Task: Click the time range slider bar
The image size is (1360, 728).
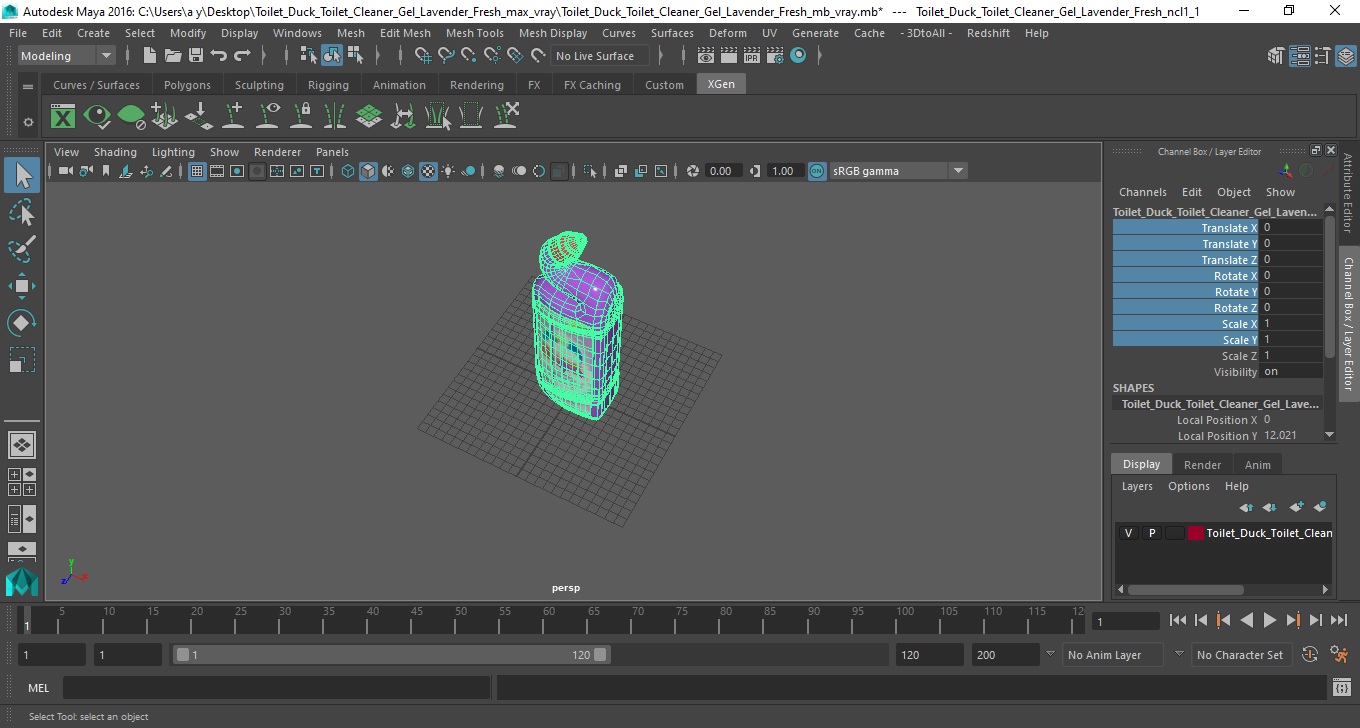Action: (x=391, y=655)
